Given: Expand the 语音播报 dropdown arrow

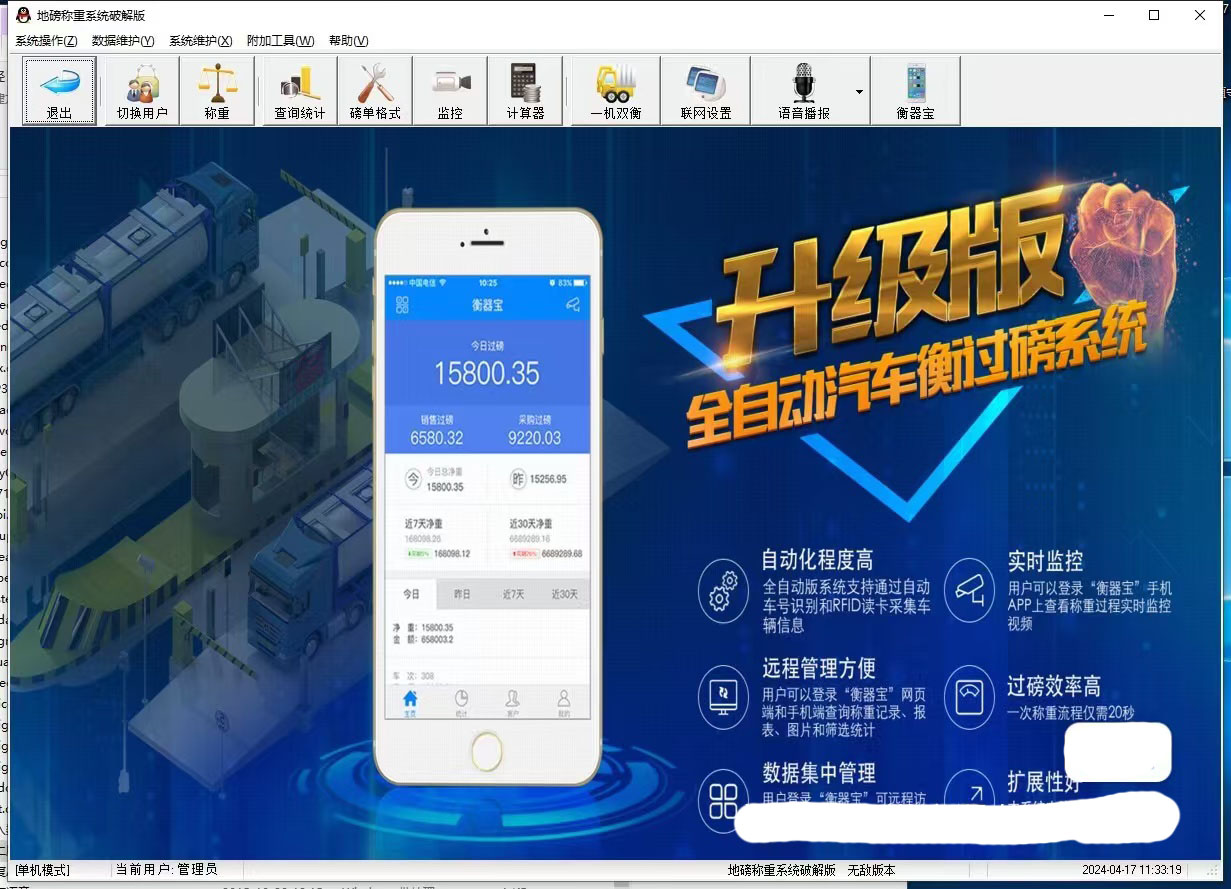Looking at the screenshot, I should tap(859, 92).
